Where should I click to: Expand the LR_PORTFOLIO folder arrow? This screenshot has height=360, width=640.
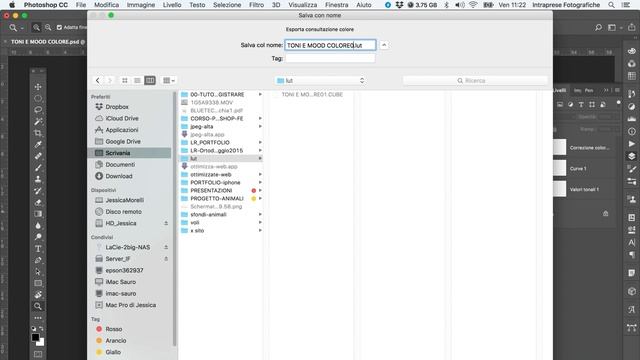[260, 142]
